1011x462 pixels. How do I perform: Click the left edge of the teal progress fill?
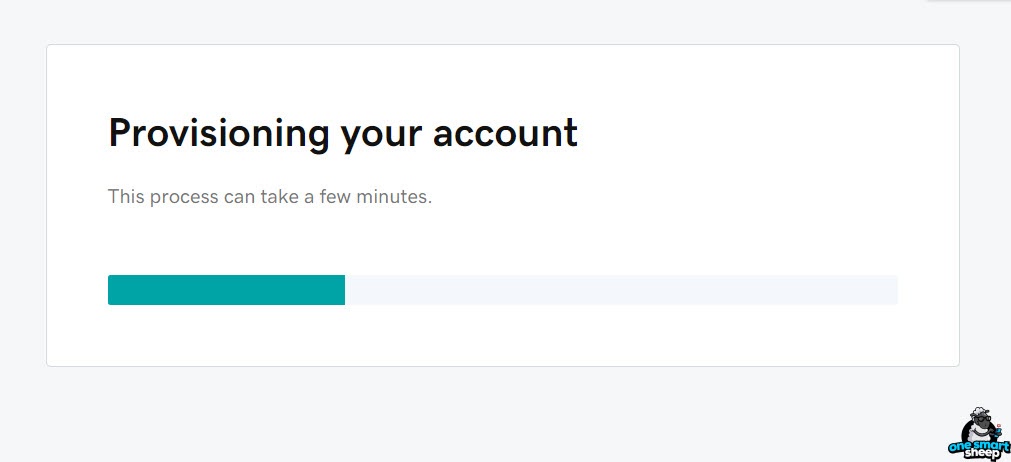click(x=110, y=290)
